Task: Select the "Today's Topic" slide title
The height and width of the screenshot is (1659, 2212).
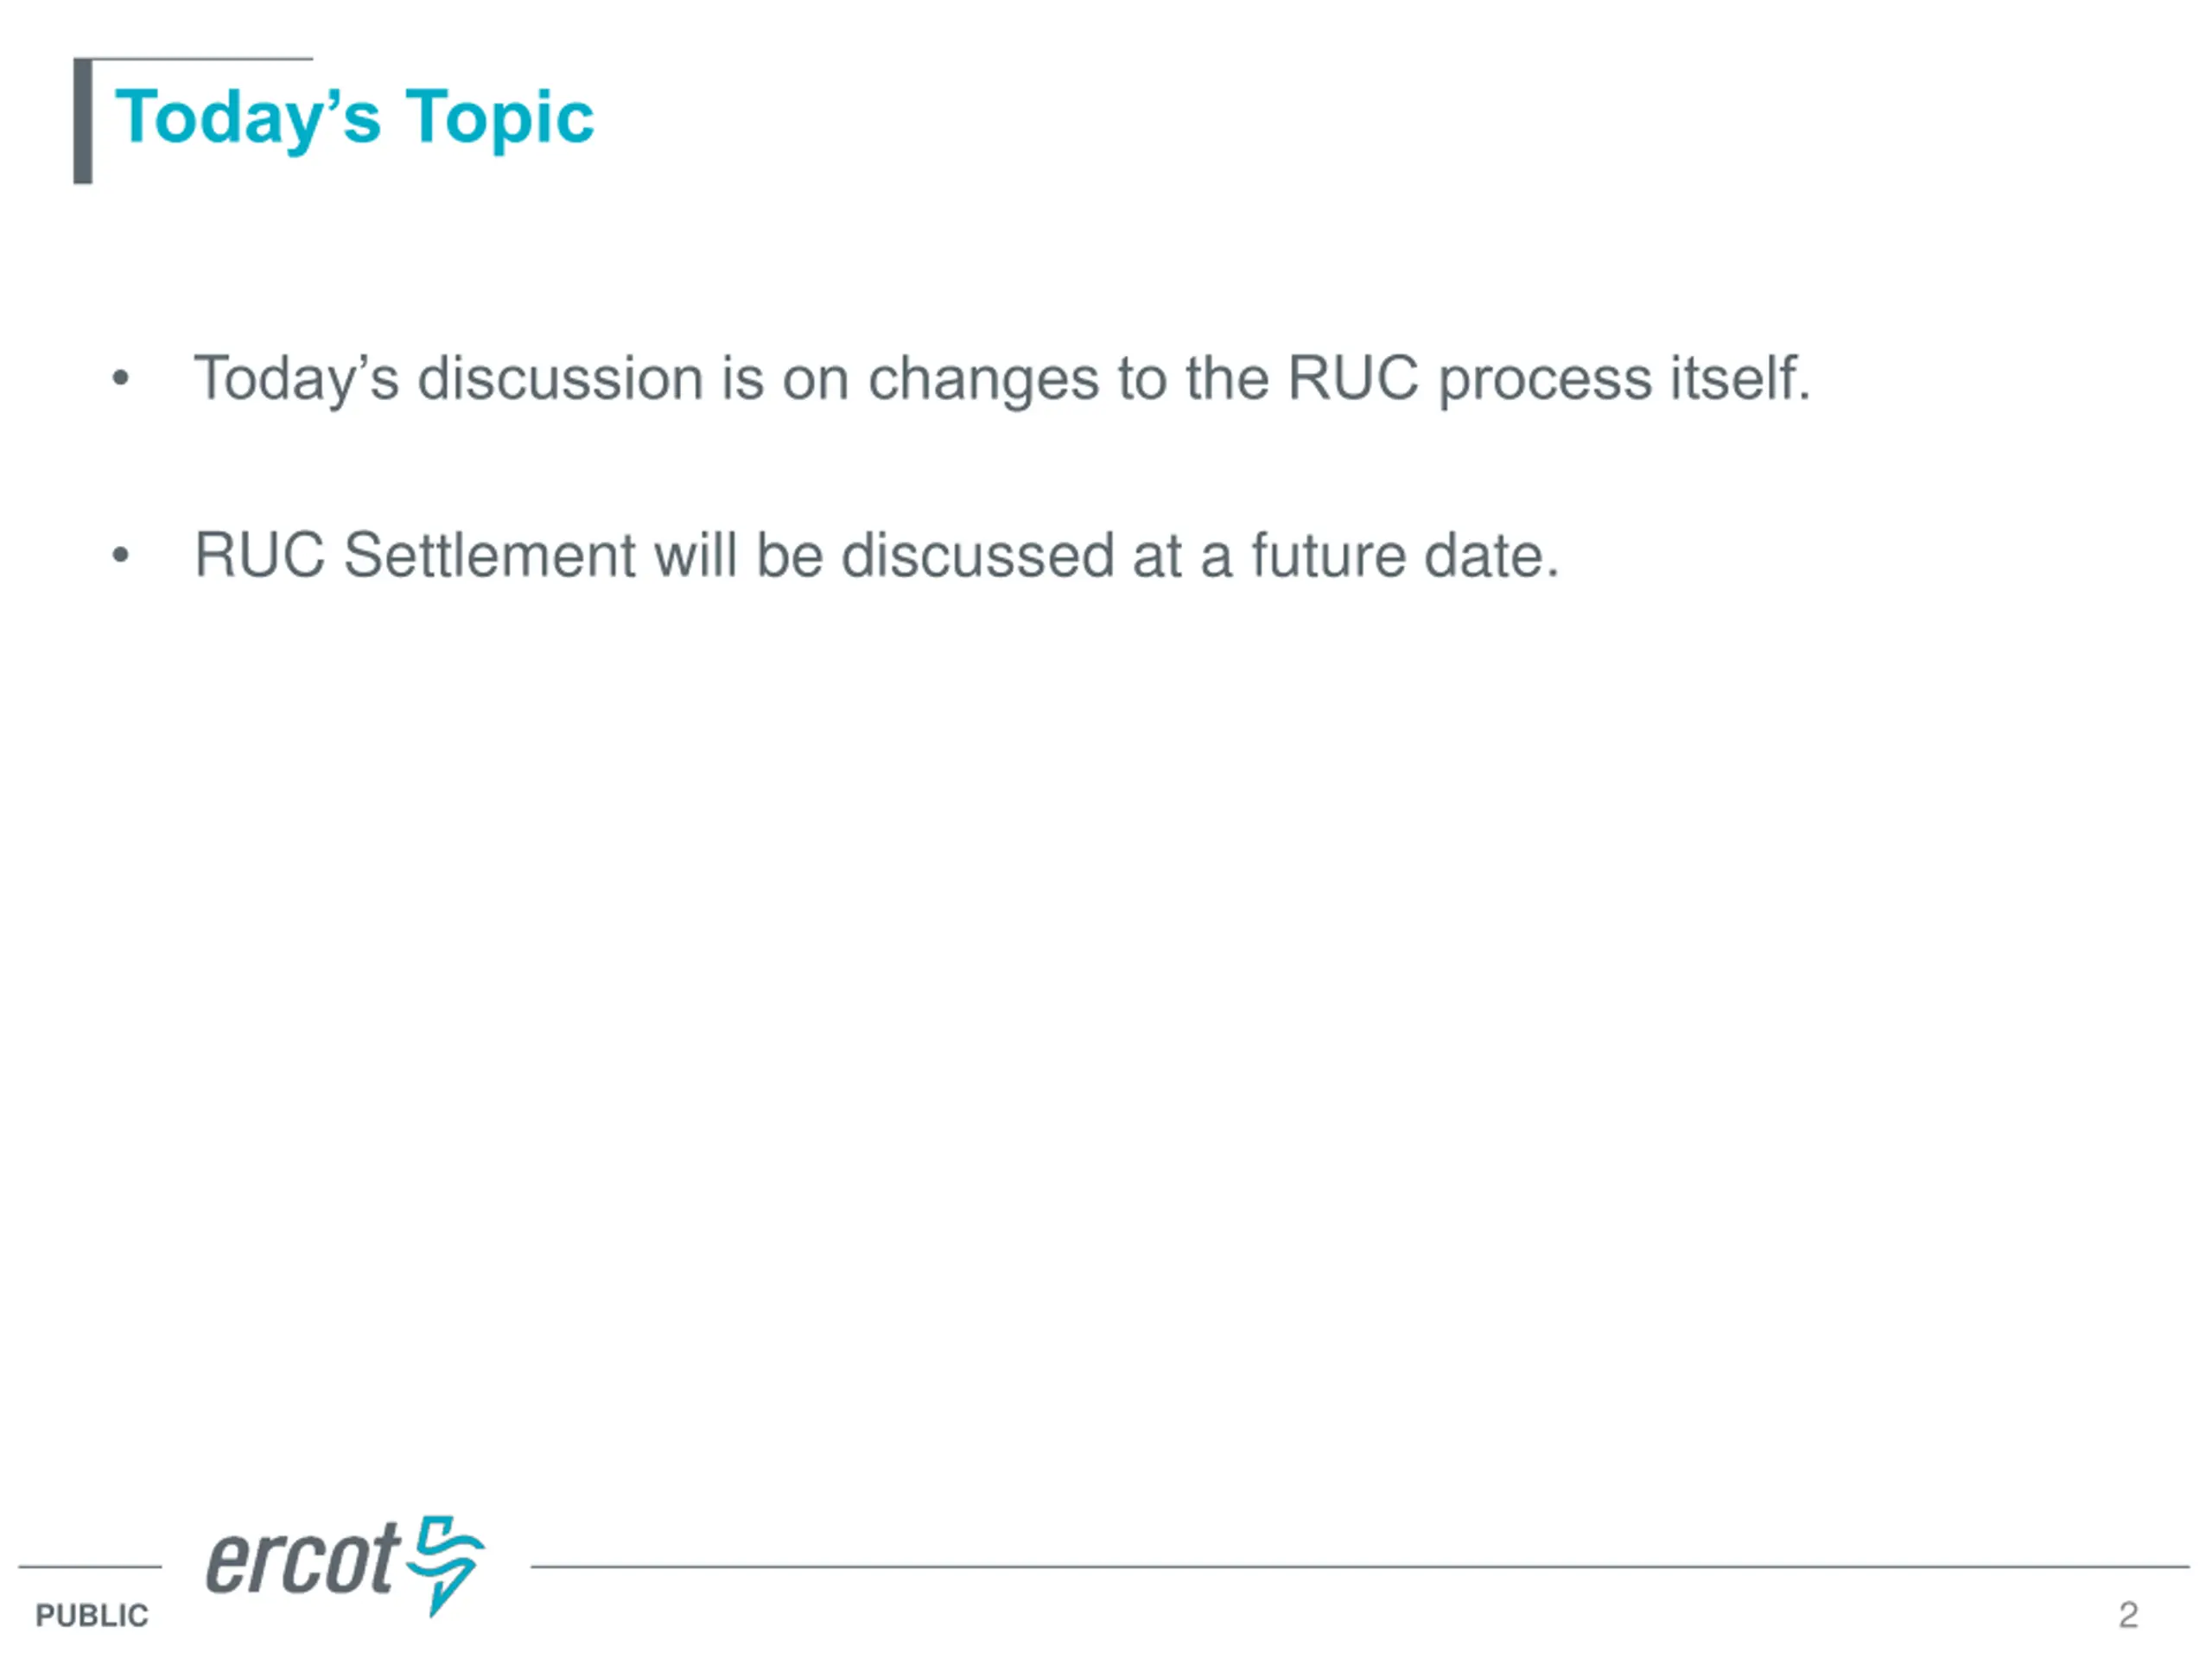Action: tap(354, 119)
